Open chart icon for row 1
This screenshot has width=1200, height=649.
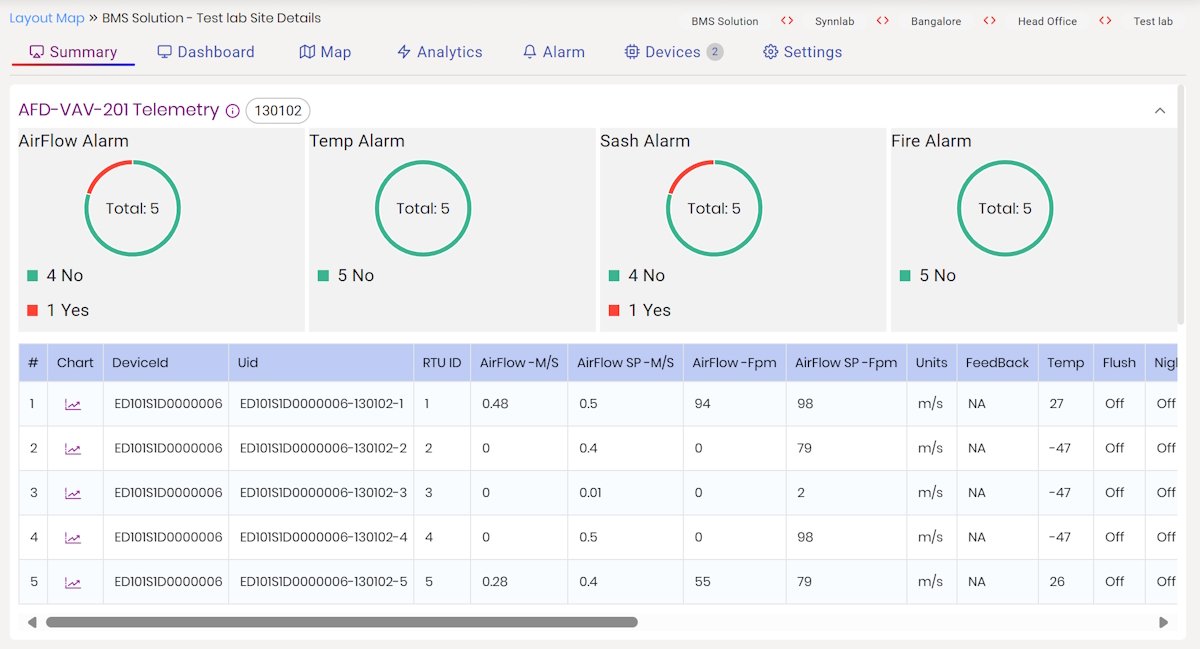click(x=73, y=404)
